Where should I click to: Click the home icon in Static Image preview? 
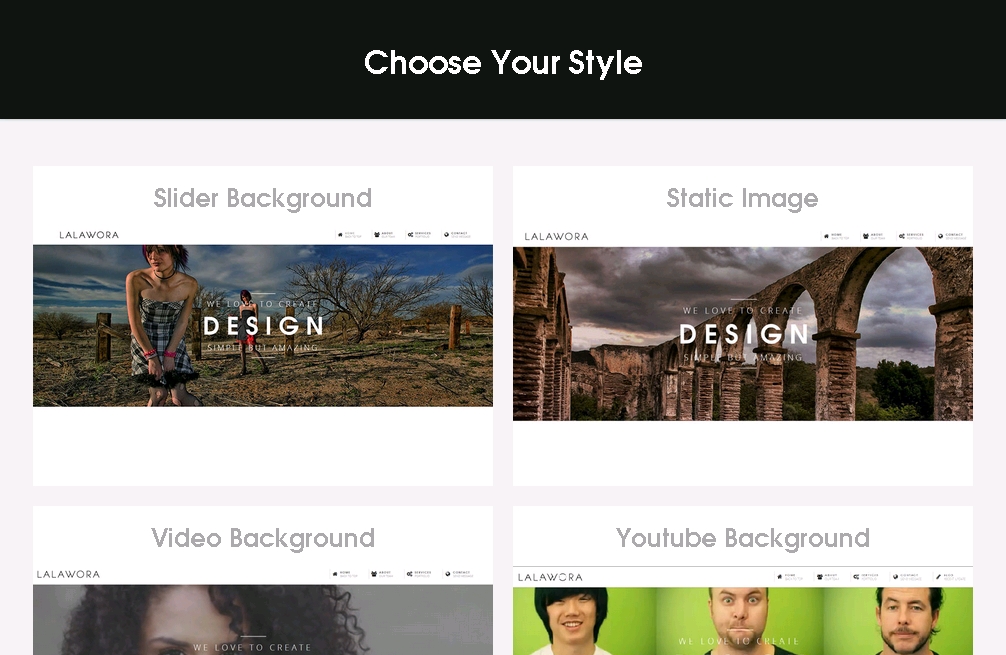coord(826,237)
